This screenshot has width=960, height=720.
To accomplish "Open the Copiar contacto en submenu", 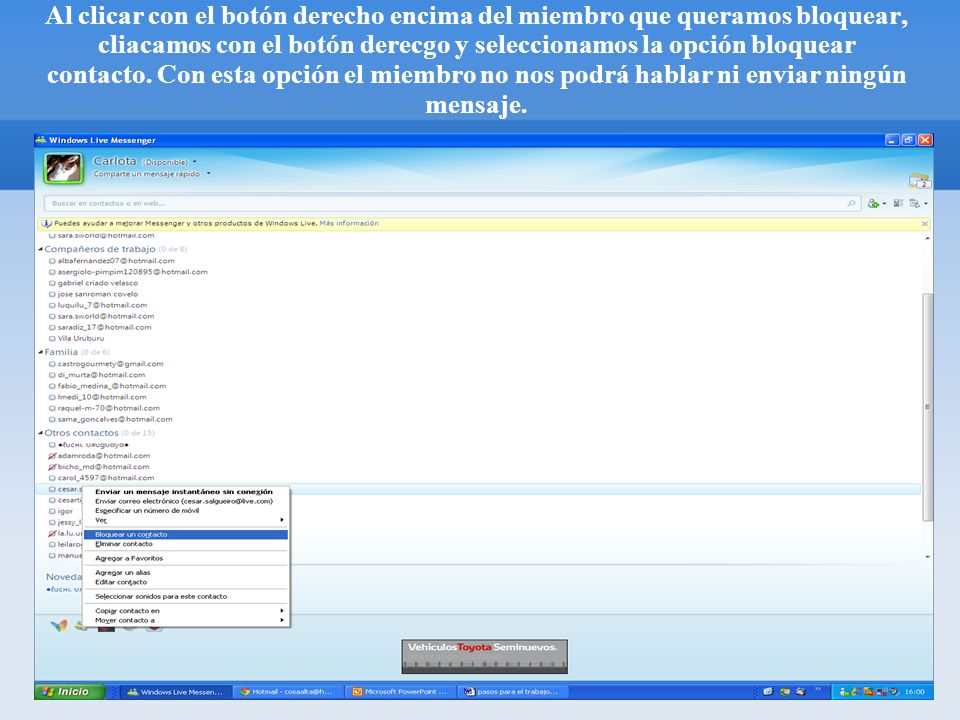I will click(x=186, y=610).
